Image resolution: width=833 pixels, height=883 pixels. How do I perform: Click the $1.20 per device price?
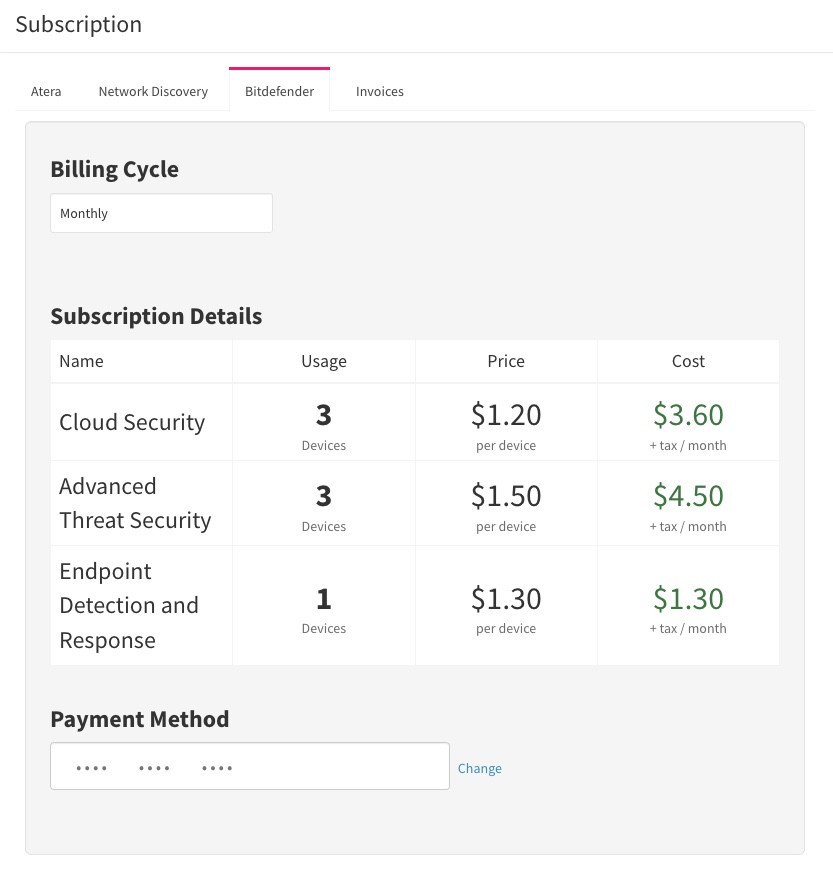tap(506, 414)
